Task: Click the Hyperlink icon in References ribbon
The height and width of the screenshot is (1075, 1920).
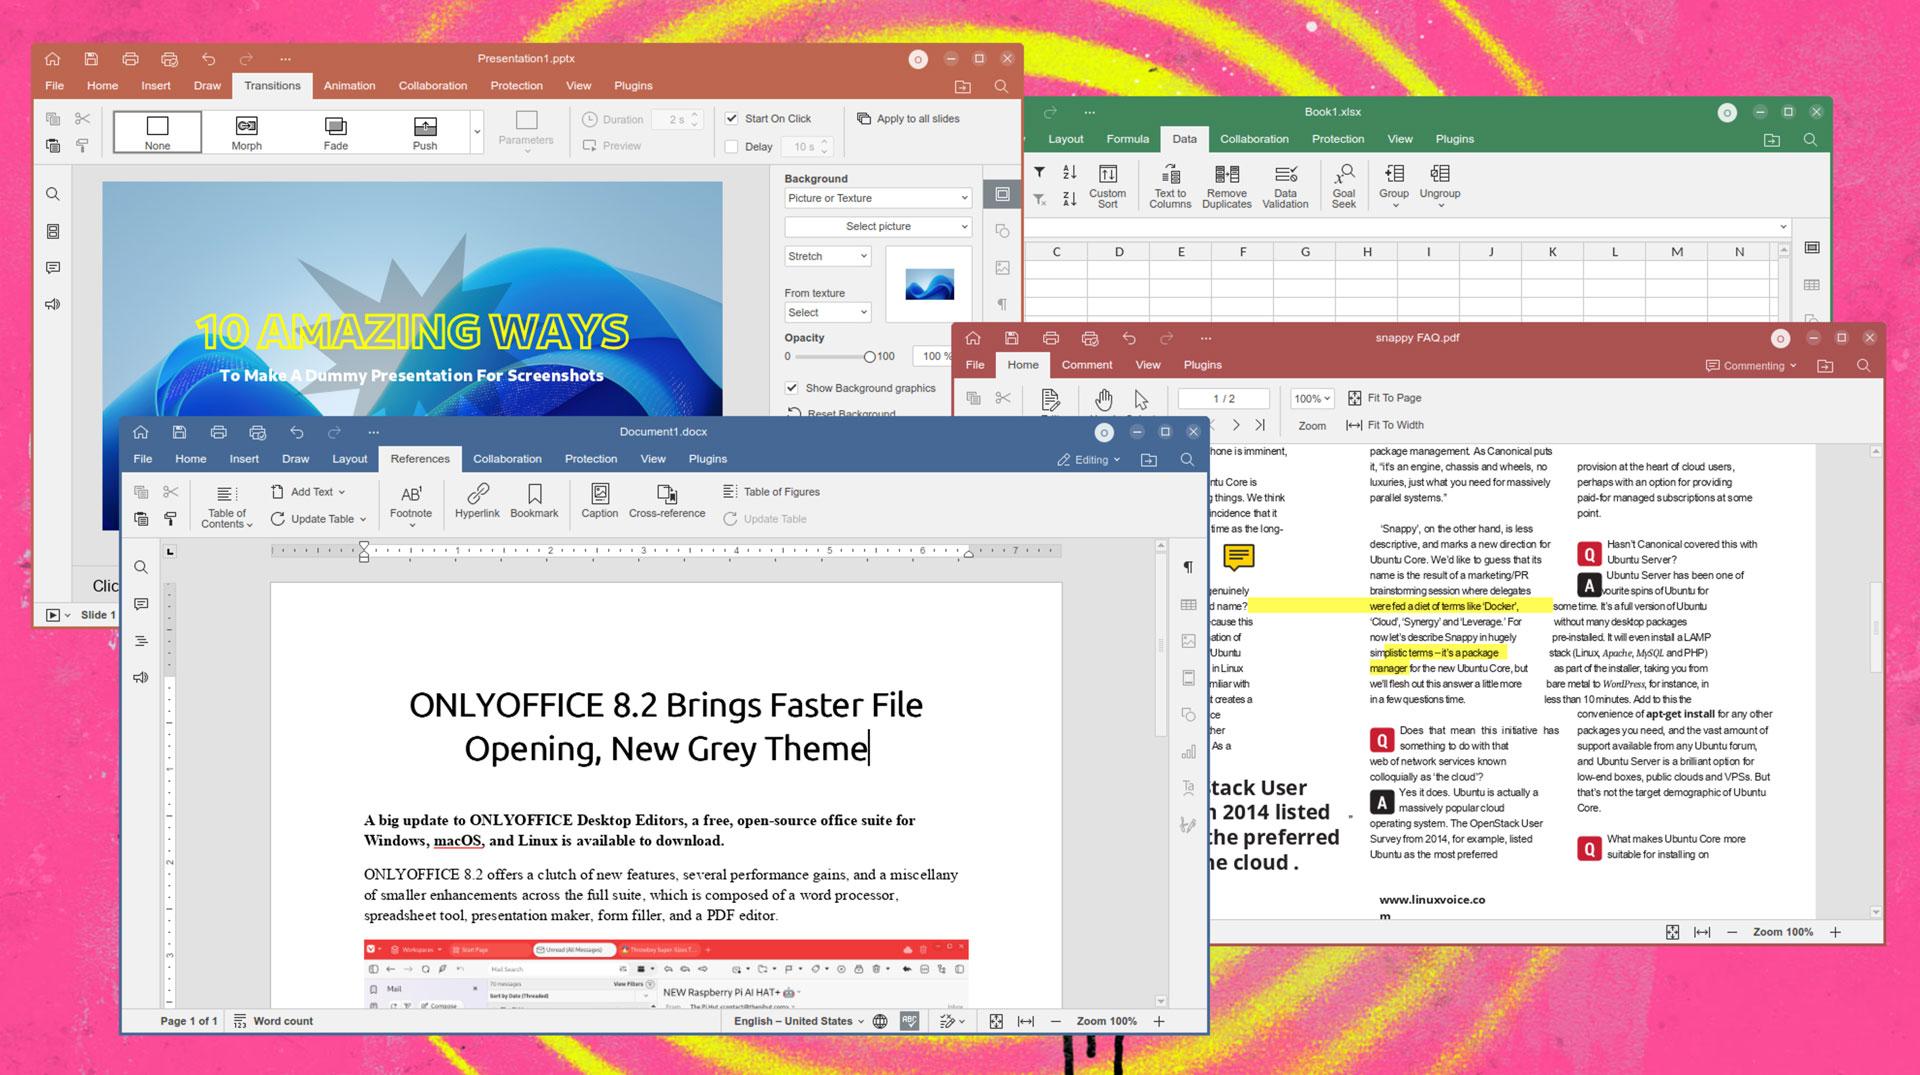Action: pos(477,500)
